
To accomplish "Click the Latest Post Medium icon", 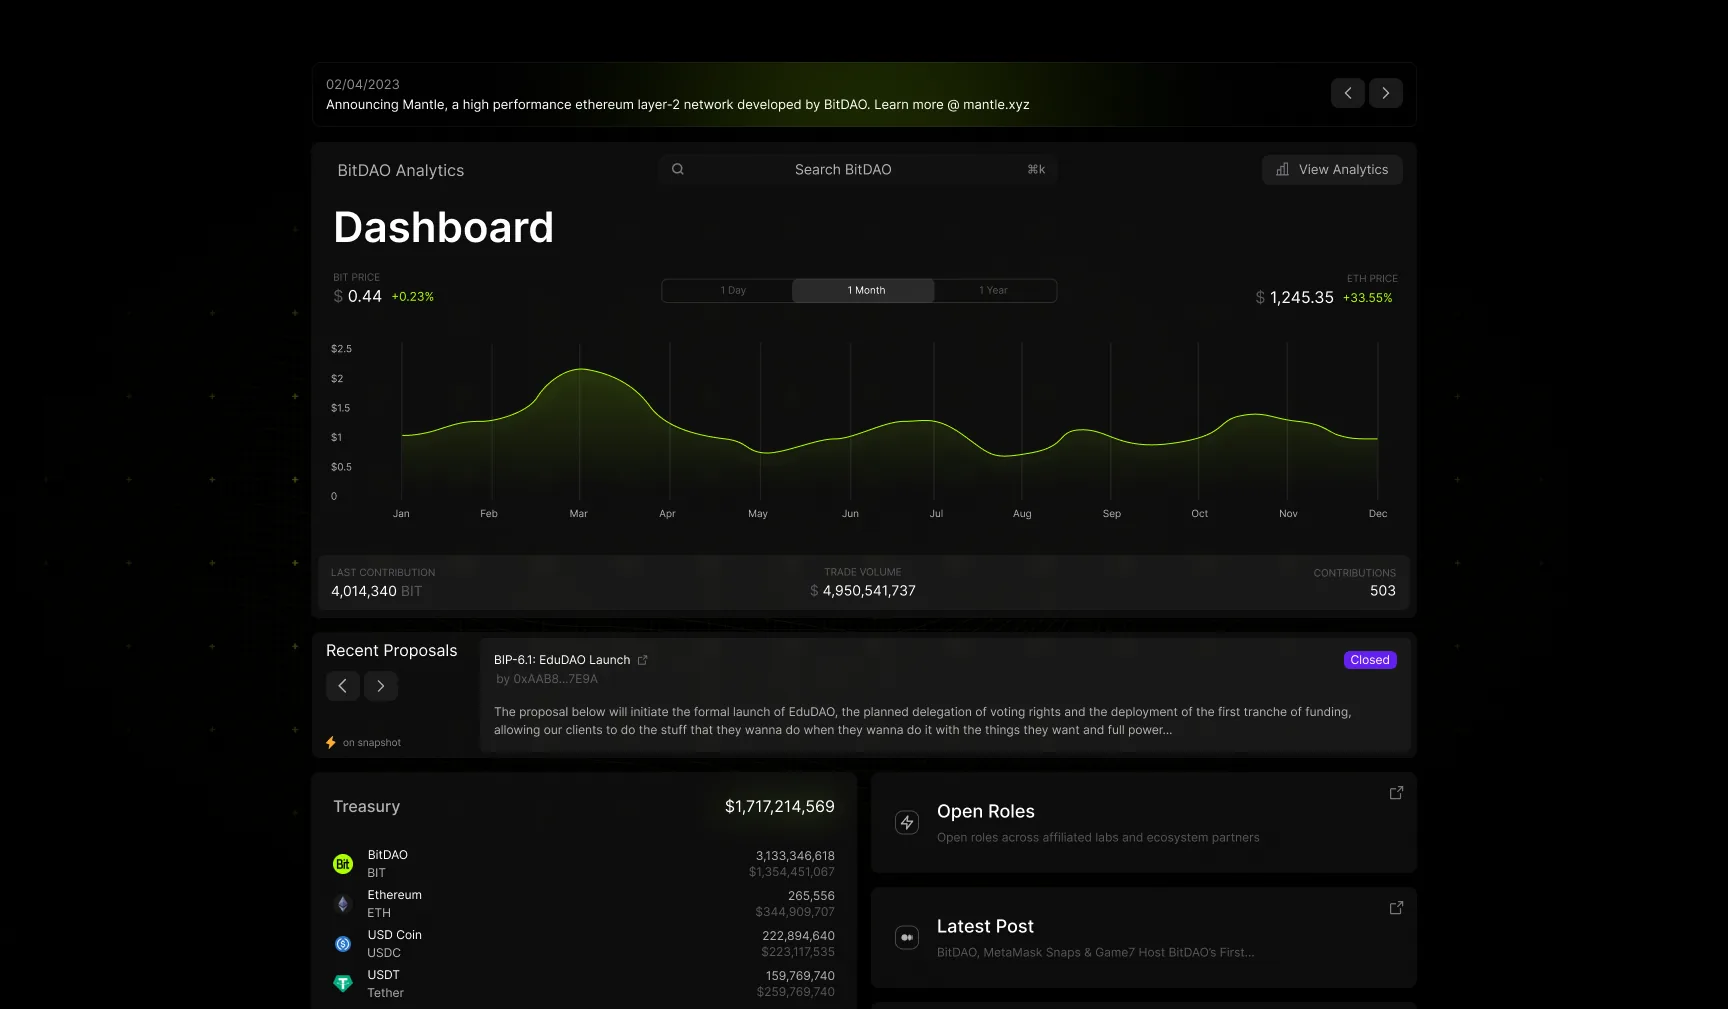I will [x=907, y=937].
